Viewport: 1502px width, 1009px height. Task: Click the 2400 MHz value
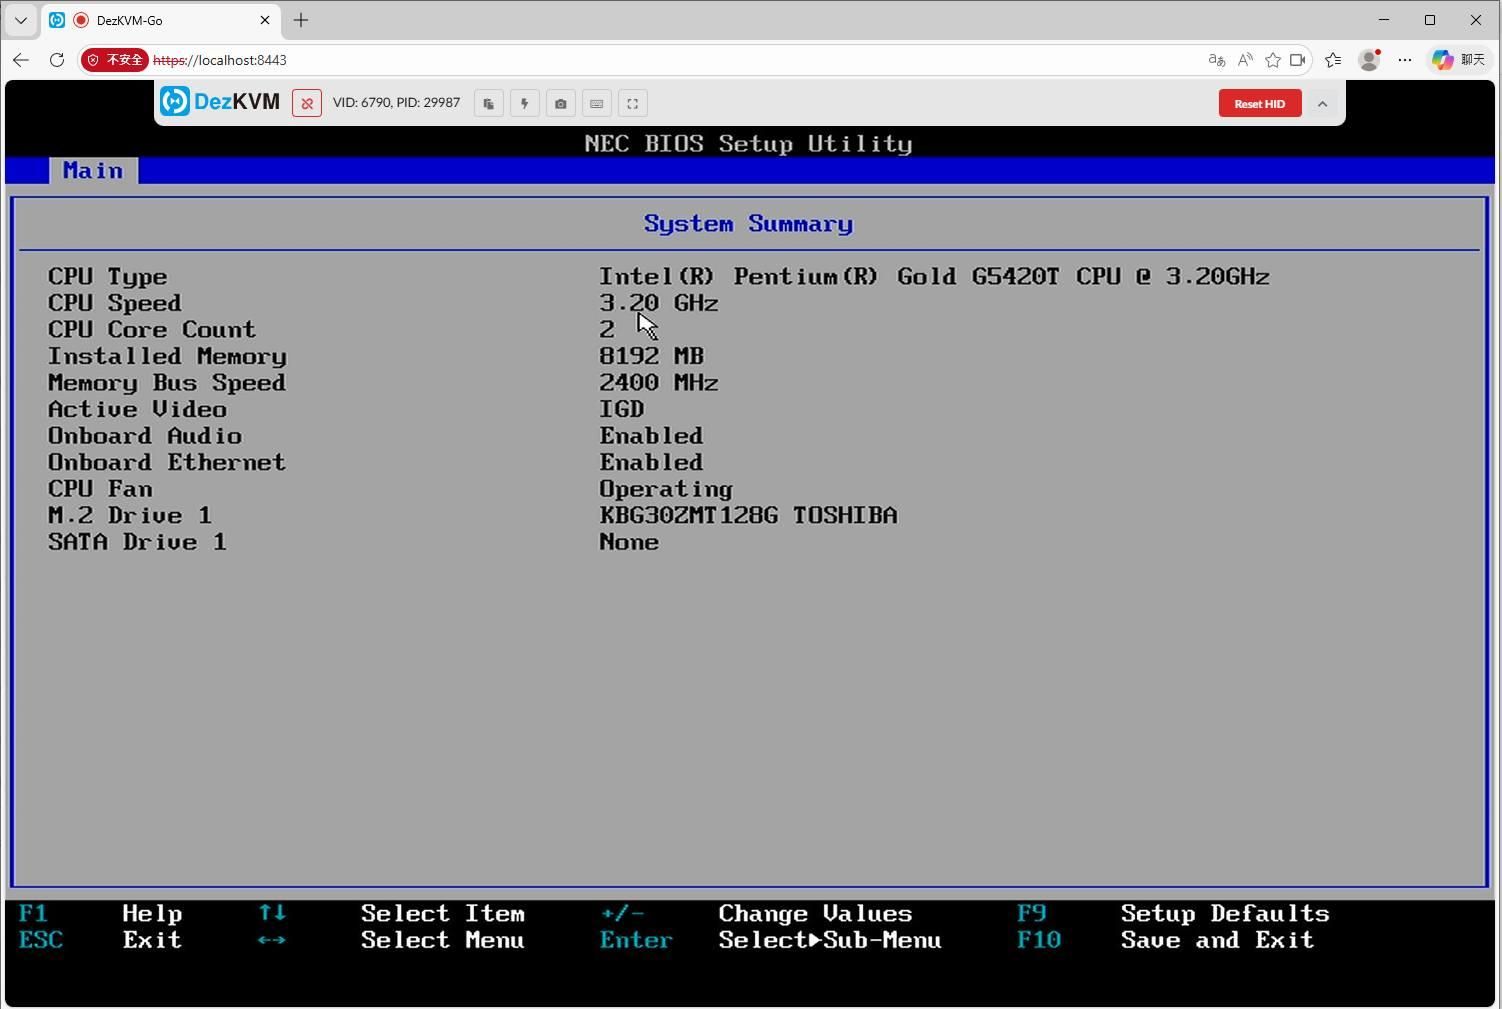point(659,383)
